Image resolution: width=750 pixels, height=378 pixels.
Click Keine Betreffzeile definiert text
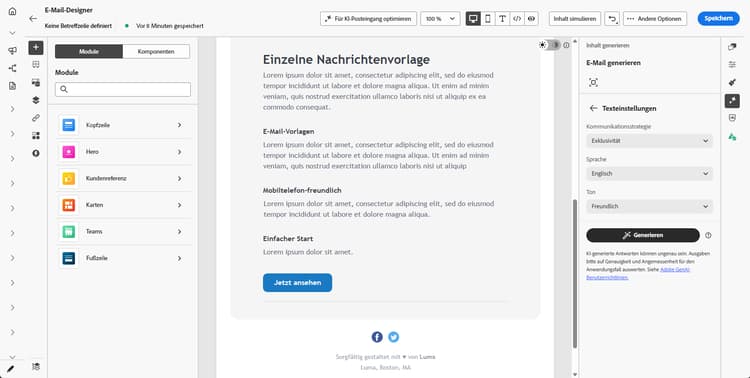[x=78, y=26]
